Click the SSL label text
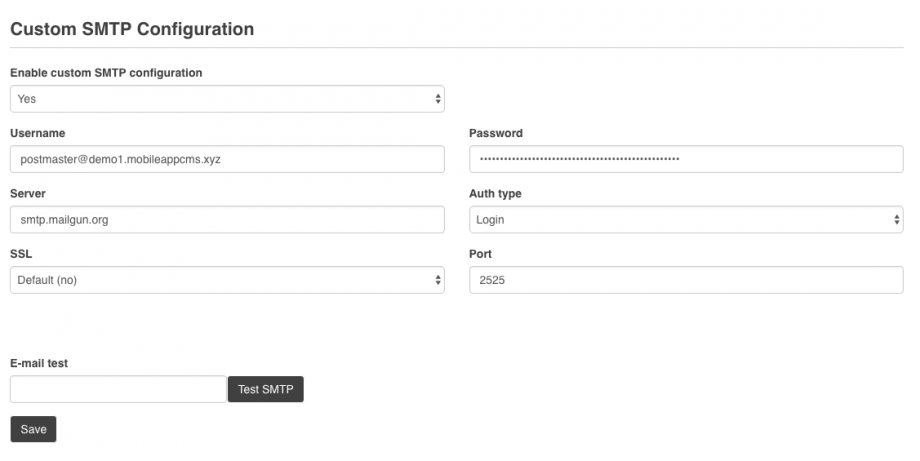 click(21, 254)
